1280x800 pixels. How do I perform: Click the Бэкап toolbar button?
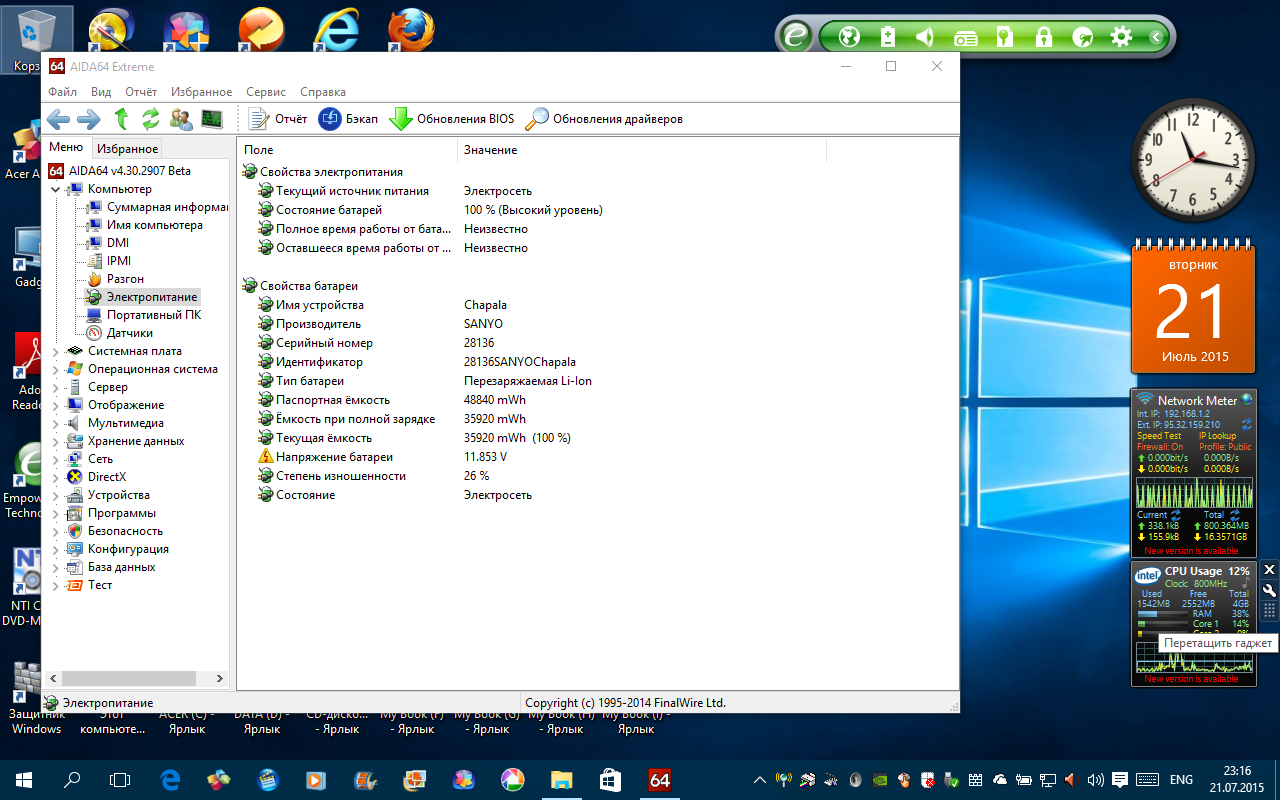coord(348,119)
